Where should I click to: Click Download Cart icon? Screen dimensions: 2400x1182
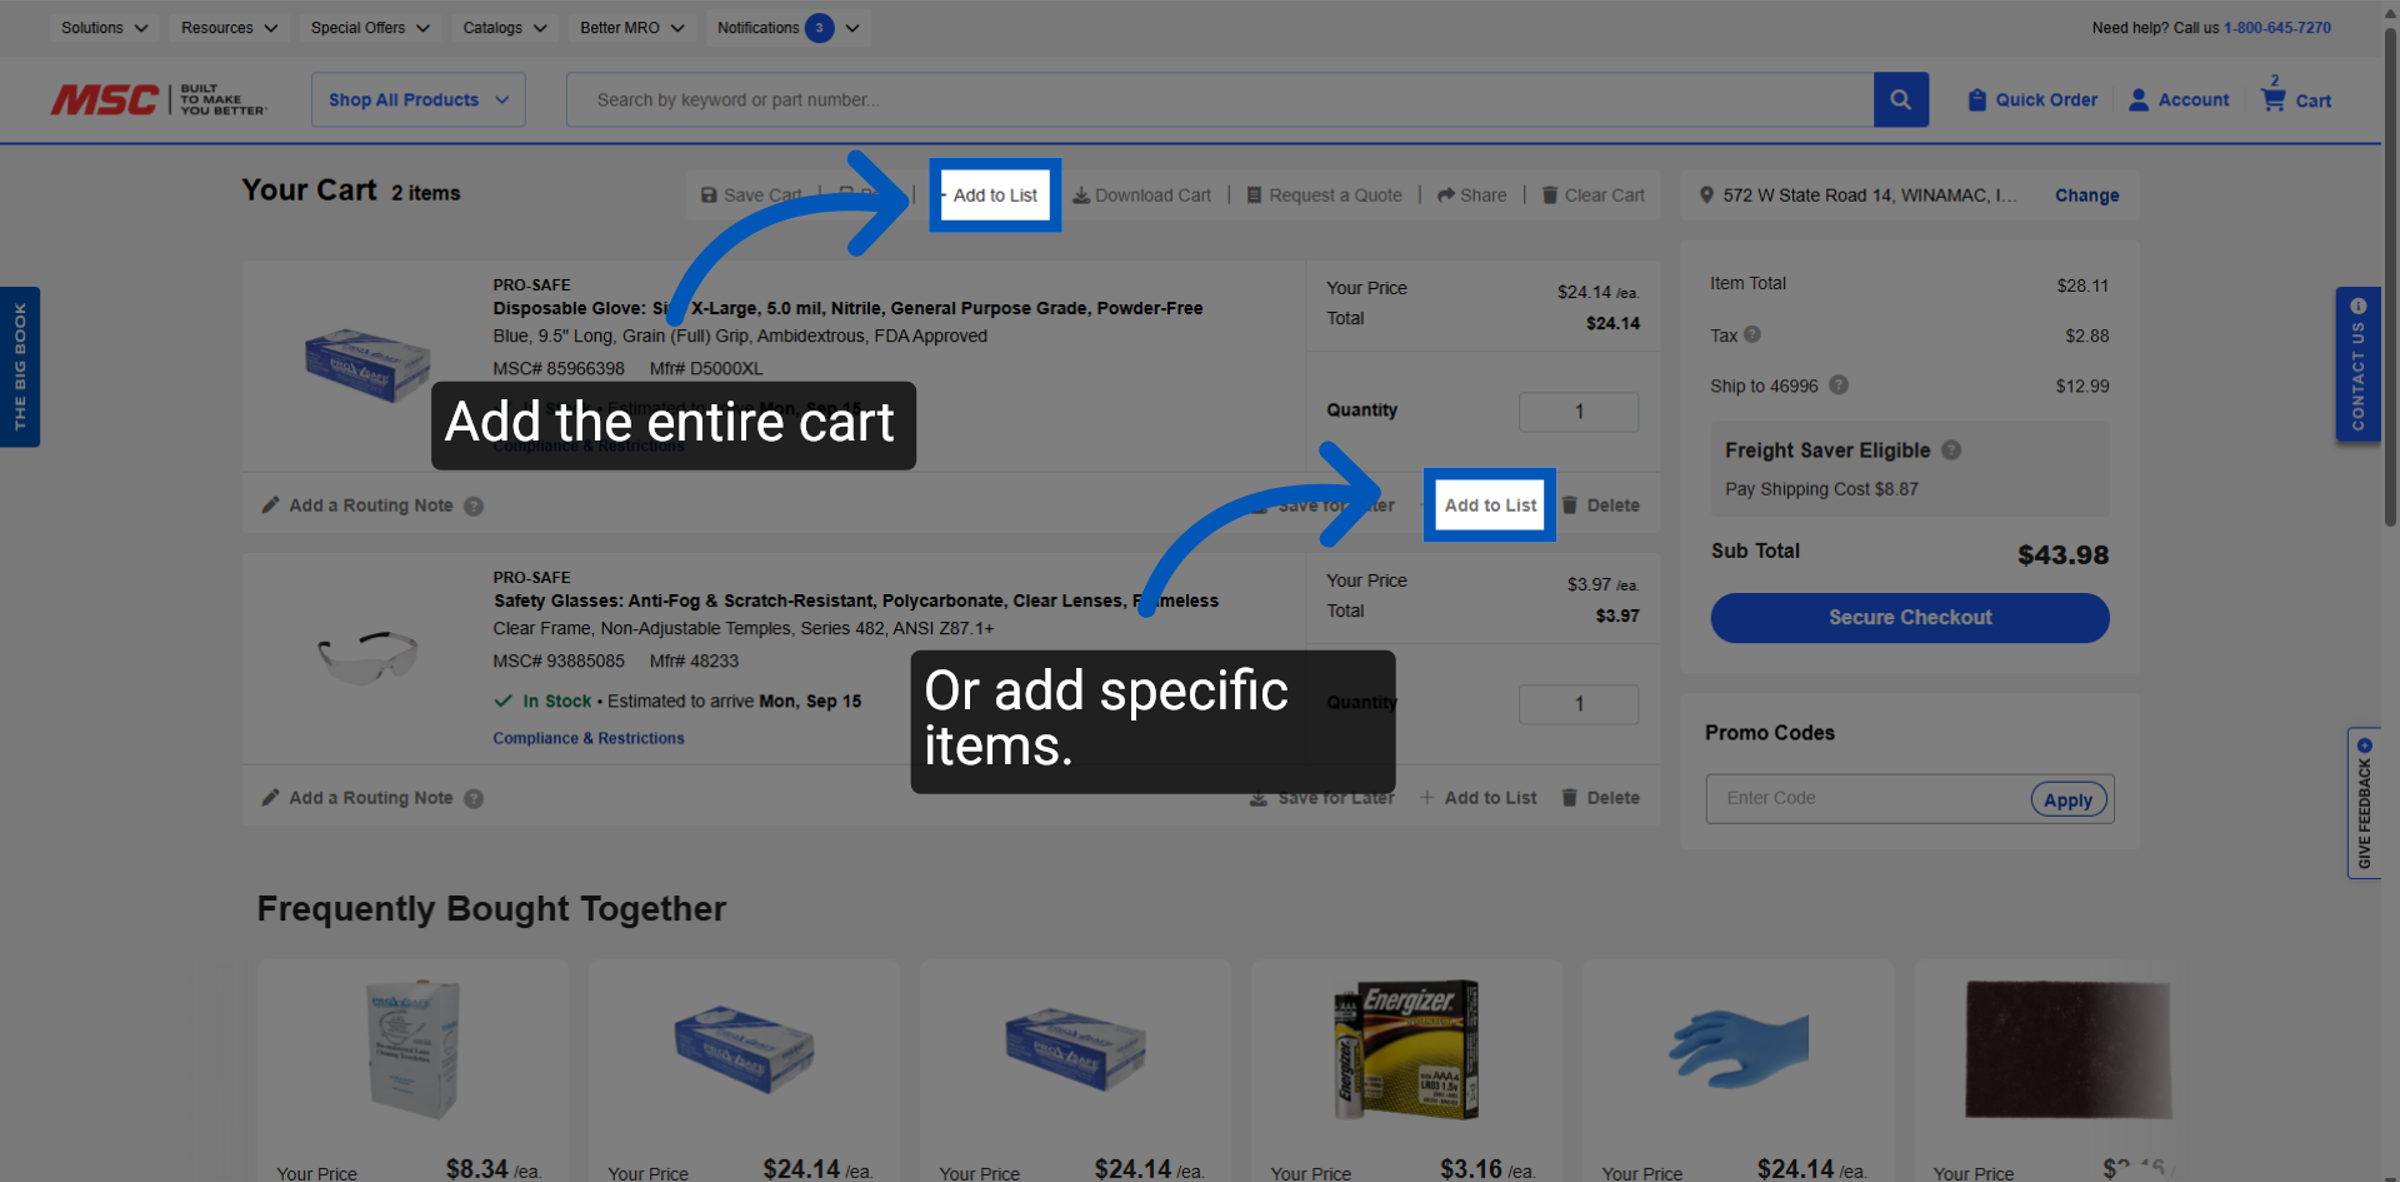point(1081,195)
